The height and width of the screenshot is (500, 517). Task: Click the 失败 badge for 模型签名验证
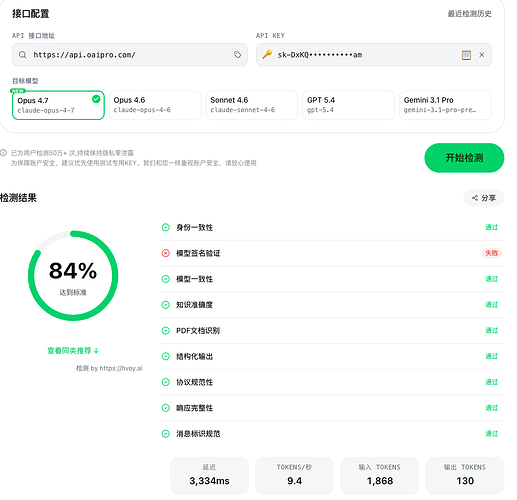coord(492,253)
